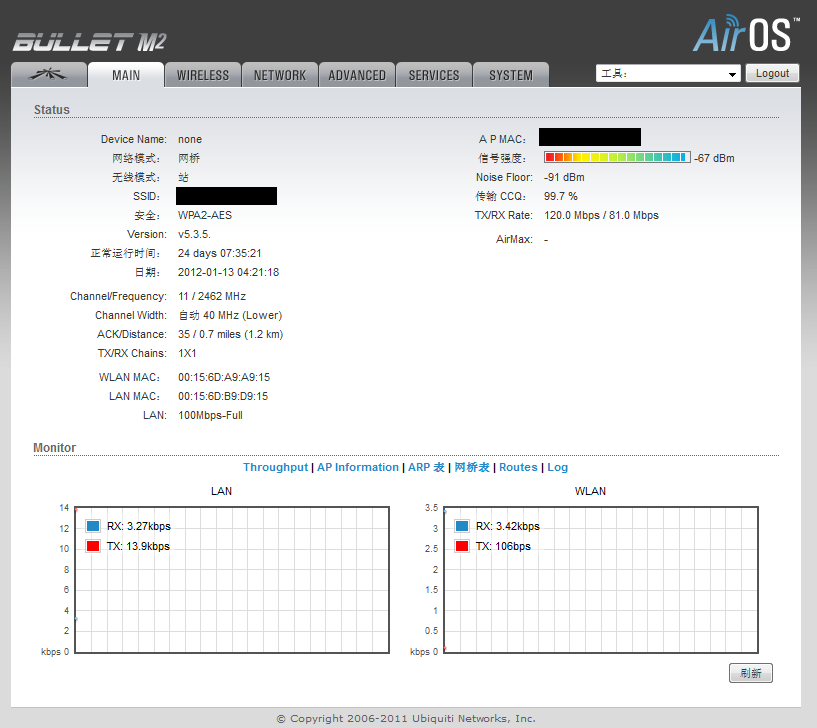
Task: Click the TX/RX Rate 120.0 Mbps / 81.0 Mbps
Action: coord(601,215)
